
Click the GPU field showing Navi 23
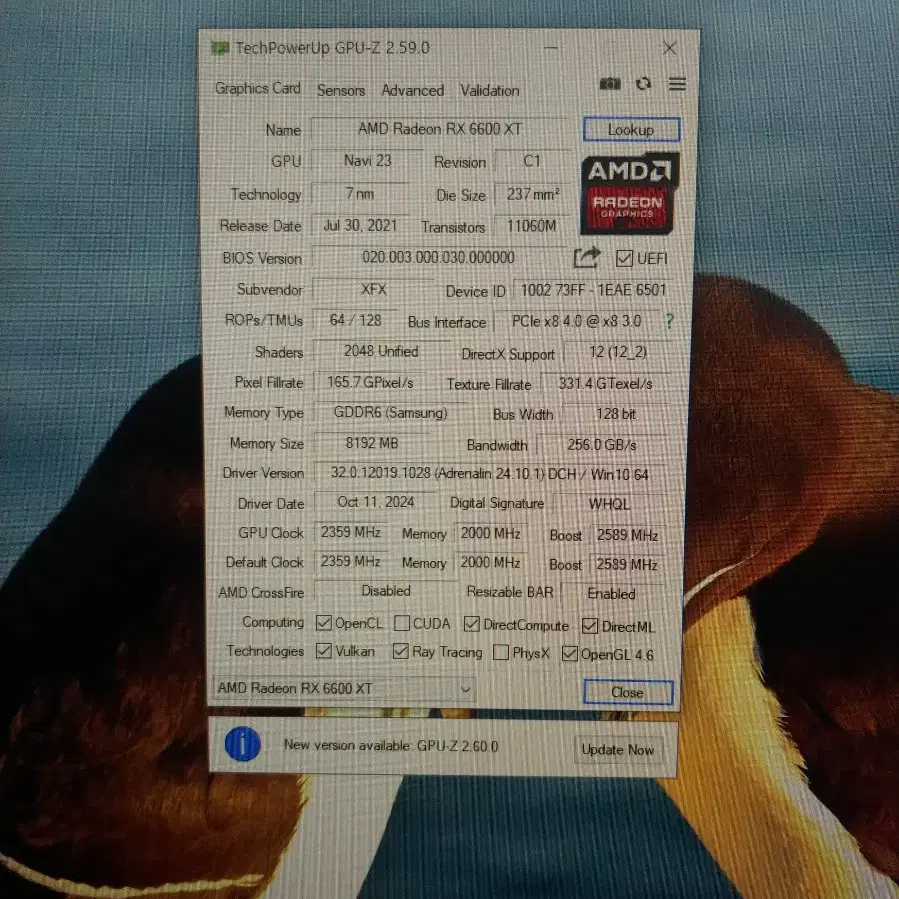pyautogui.click(x=368, y=161)
